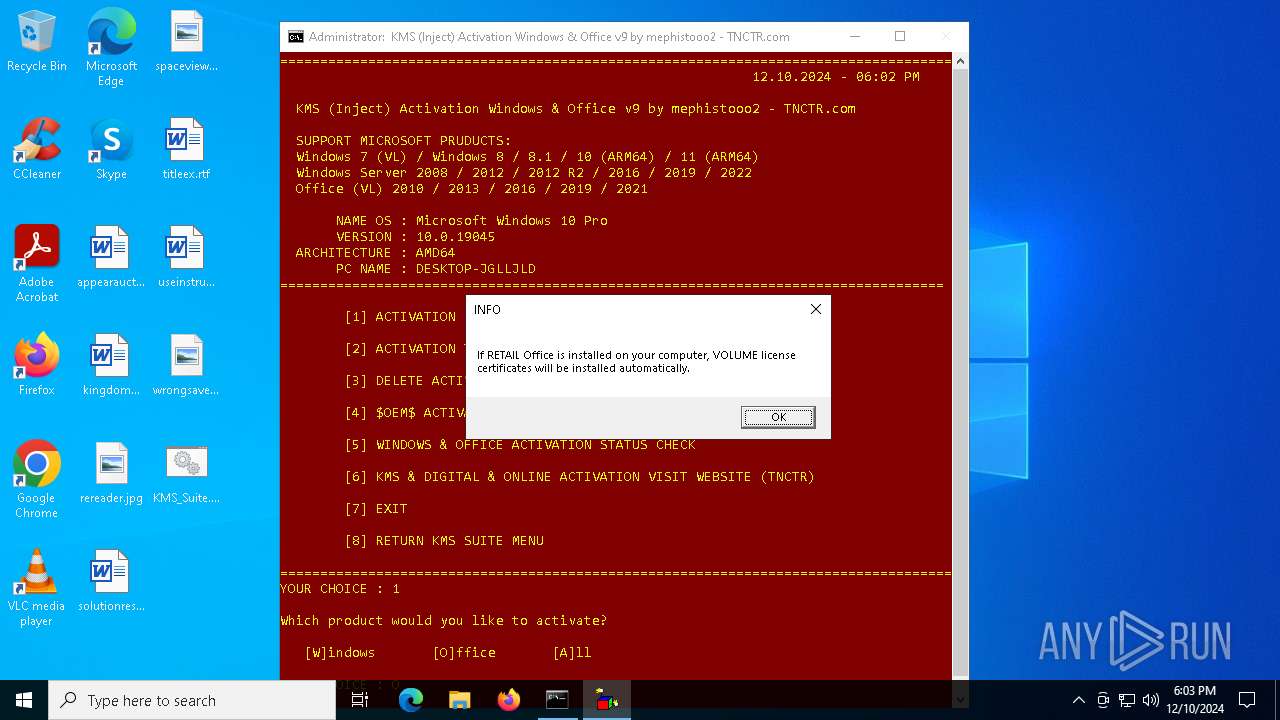
Task: Open Task View on the taskbar
Action: coord(361,700)
